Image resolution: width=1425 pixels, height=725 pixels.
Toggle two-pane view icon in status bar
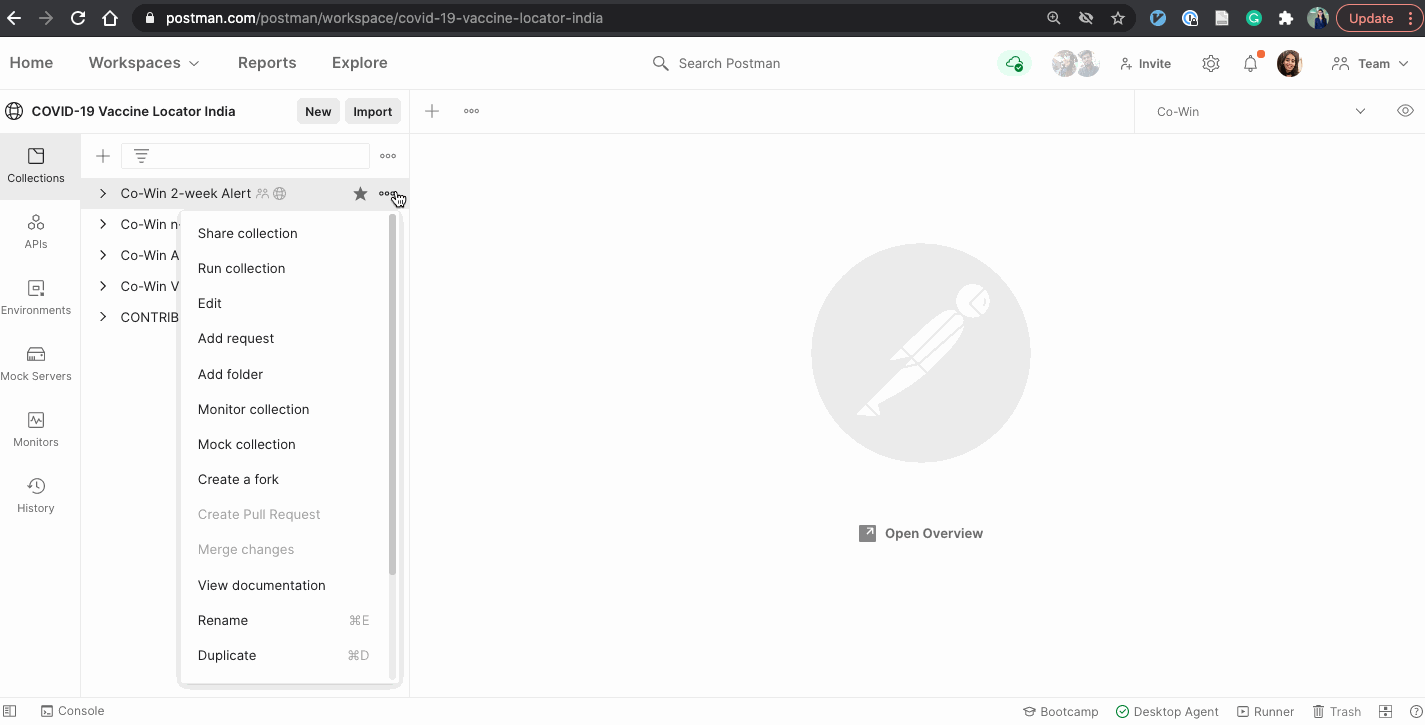coord(1385,711)
